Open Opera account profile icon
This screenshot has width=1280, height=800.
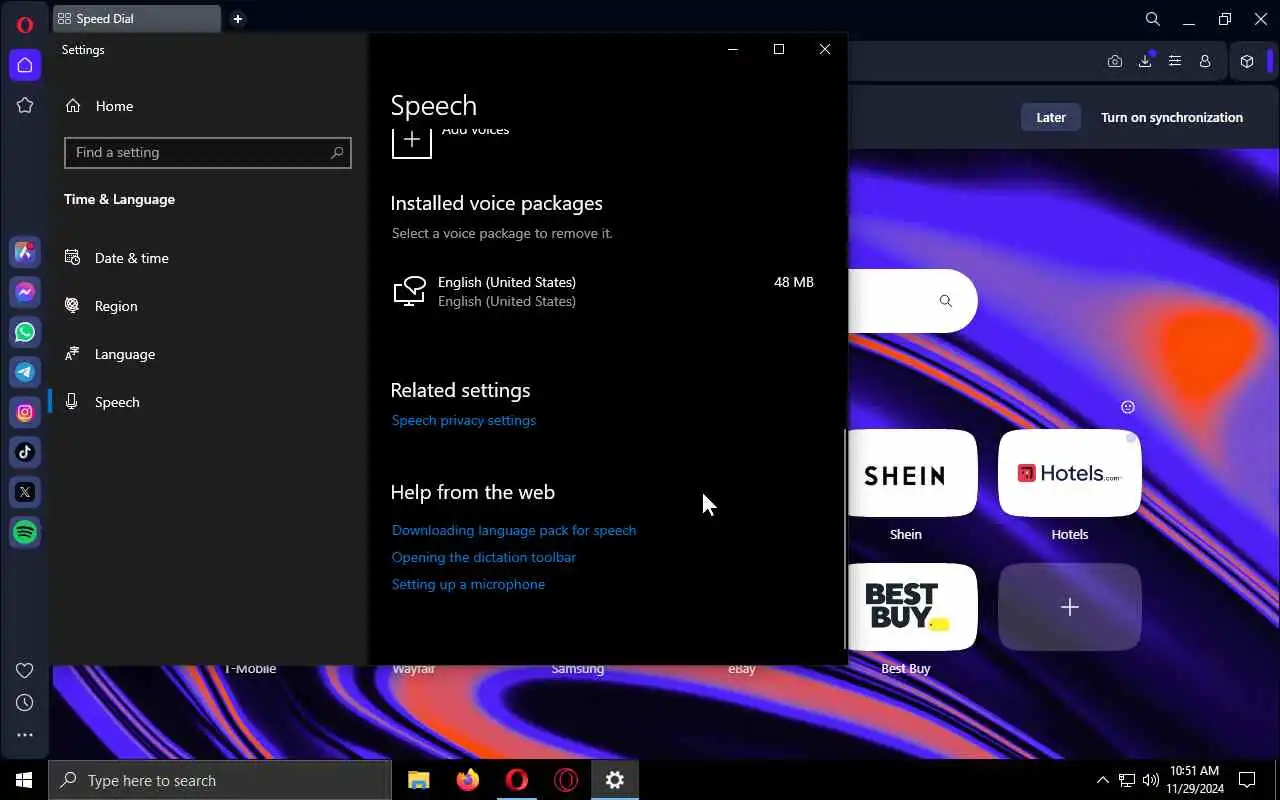point(1205,61)
